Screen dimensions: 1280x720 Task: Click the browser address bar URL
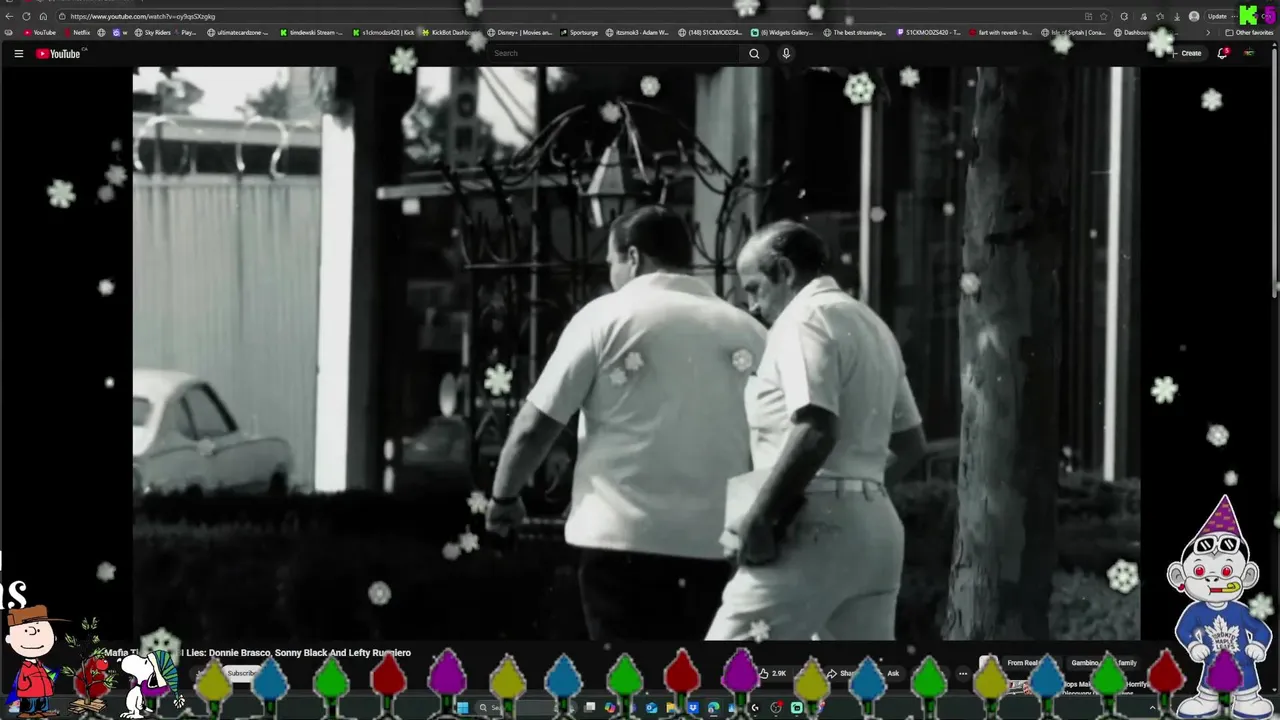pos(142,16)
